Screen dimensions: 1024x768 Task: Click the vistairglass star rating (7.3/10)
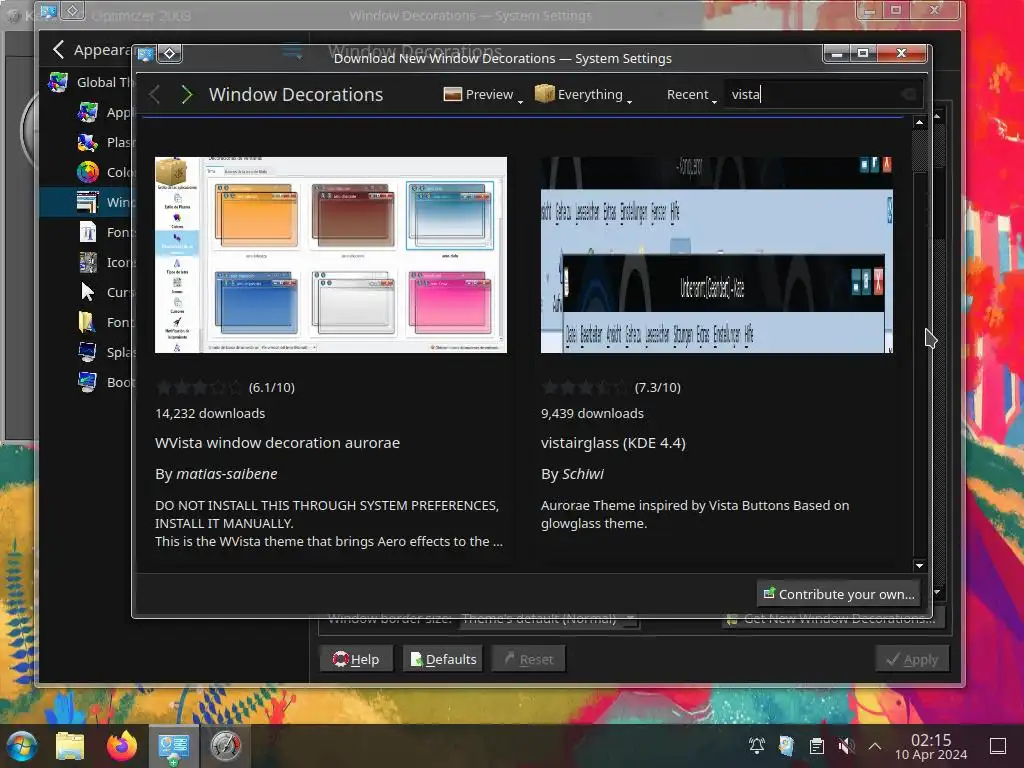pyautogui.click(x=584, y=388)
